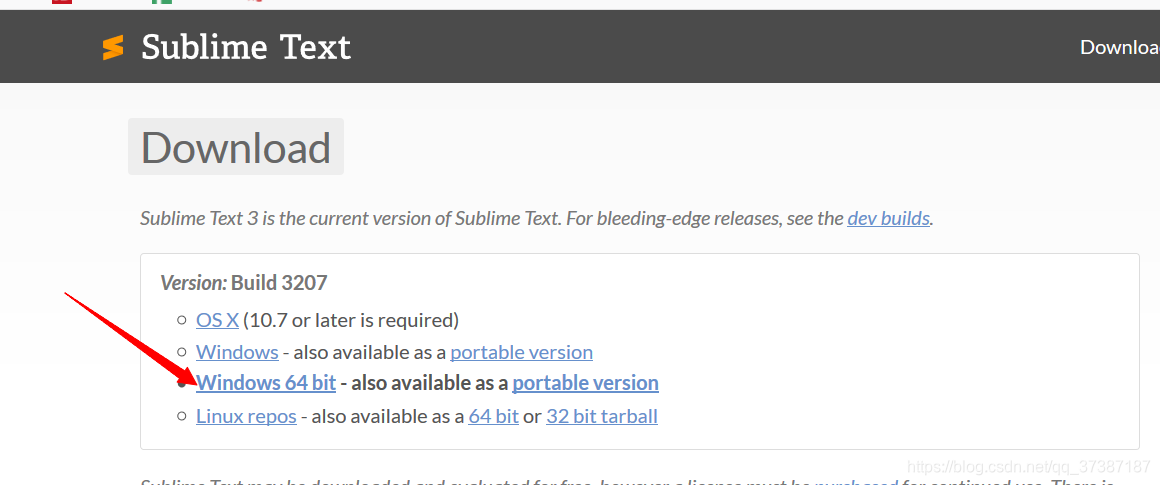
Task: Download the OS X version
Action: coord(218,320)
